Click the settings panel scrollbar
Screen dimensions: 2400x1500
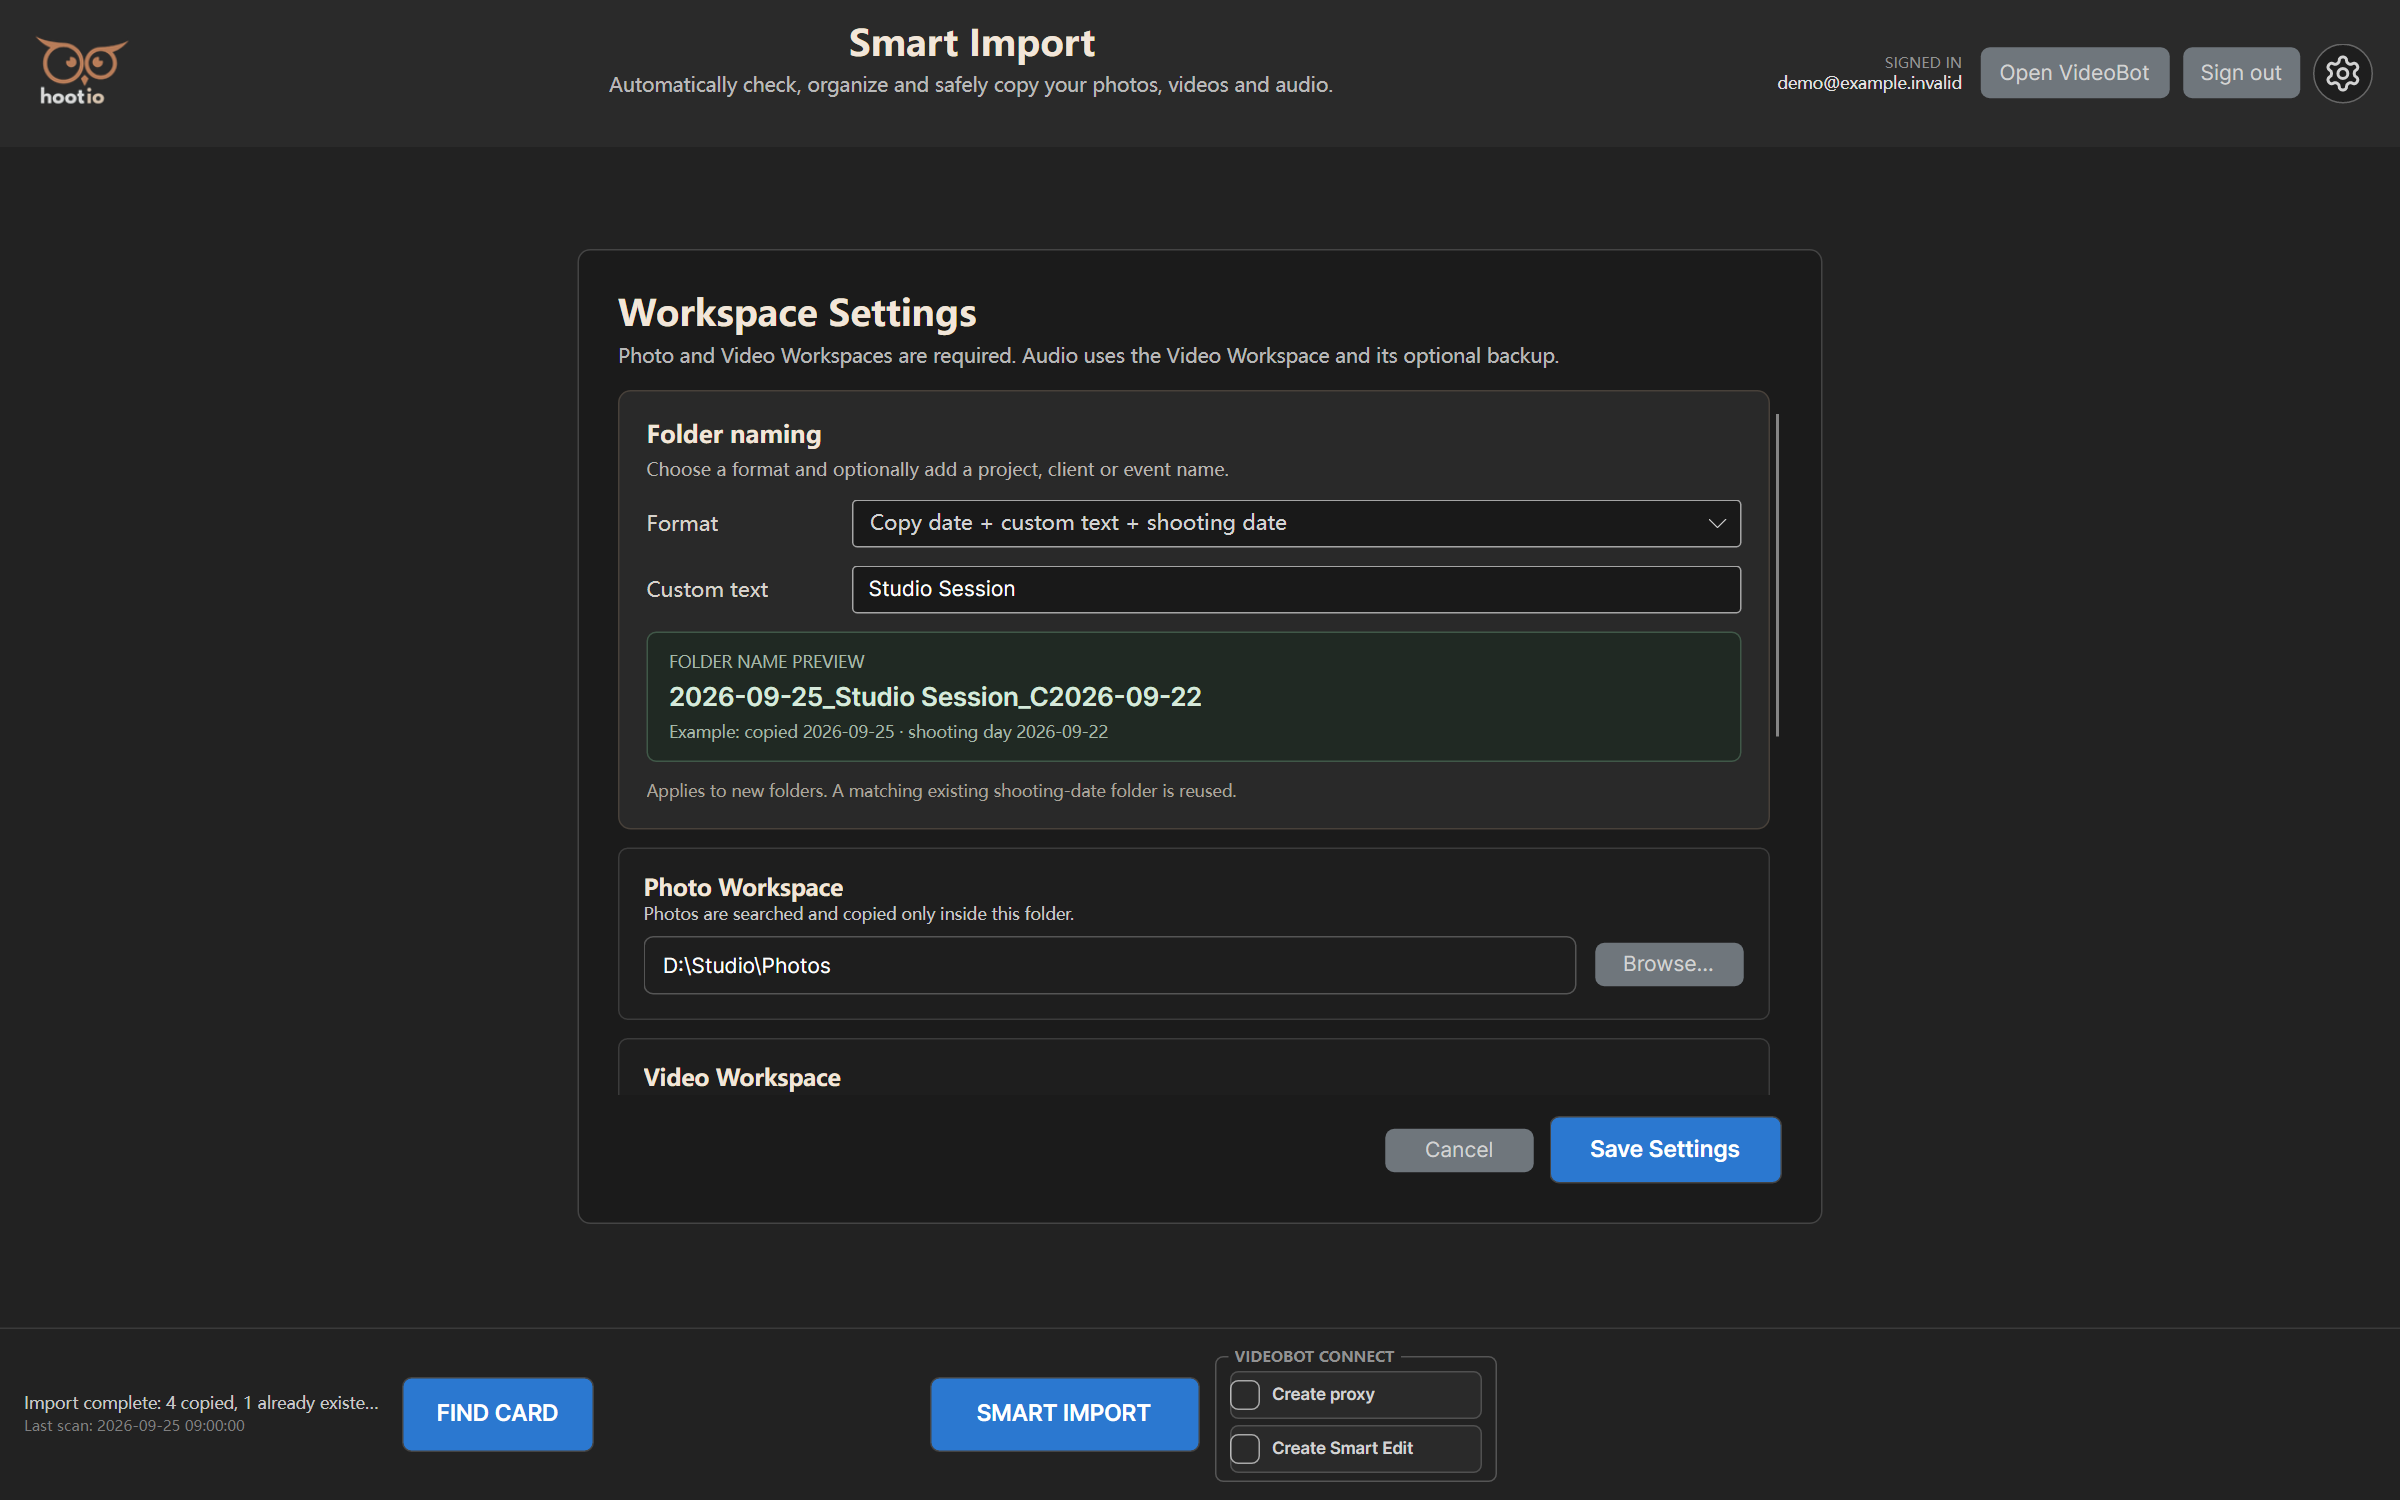click(1777, 575)
